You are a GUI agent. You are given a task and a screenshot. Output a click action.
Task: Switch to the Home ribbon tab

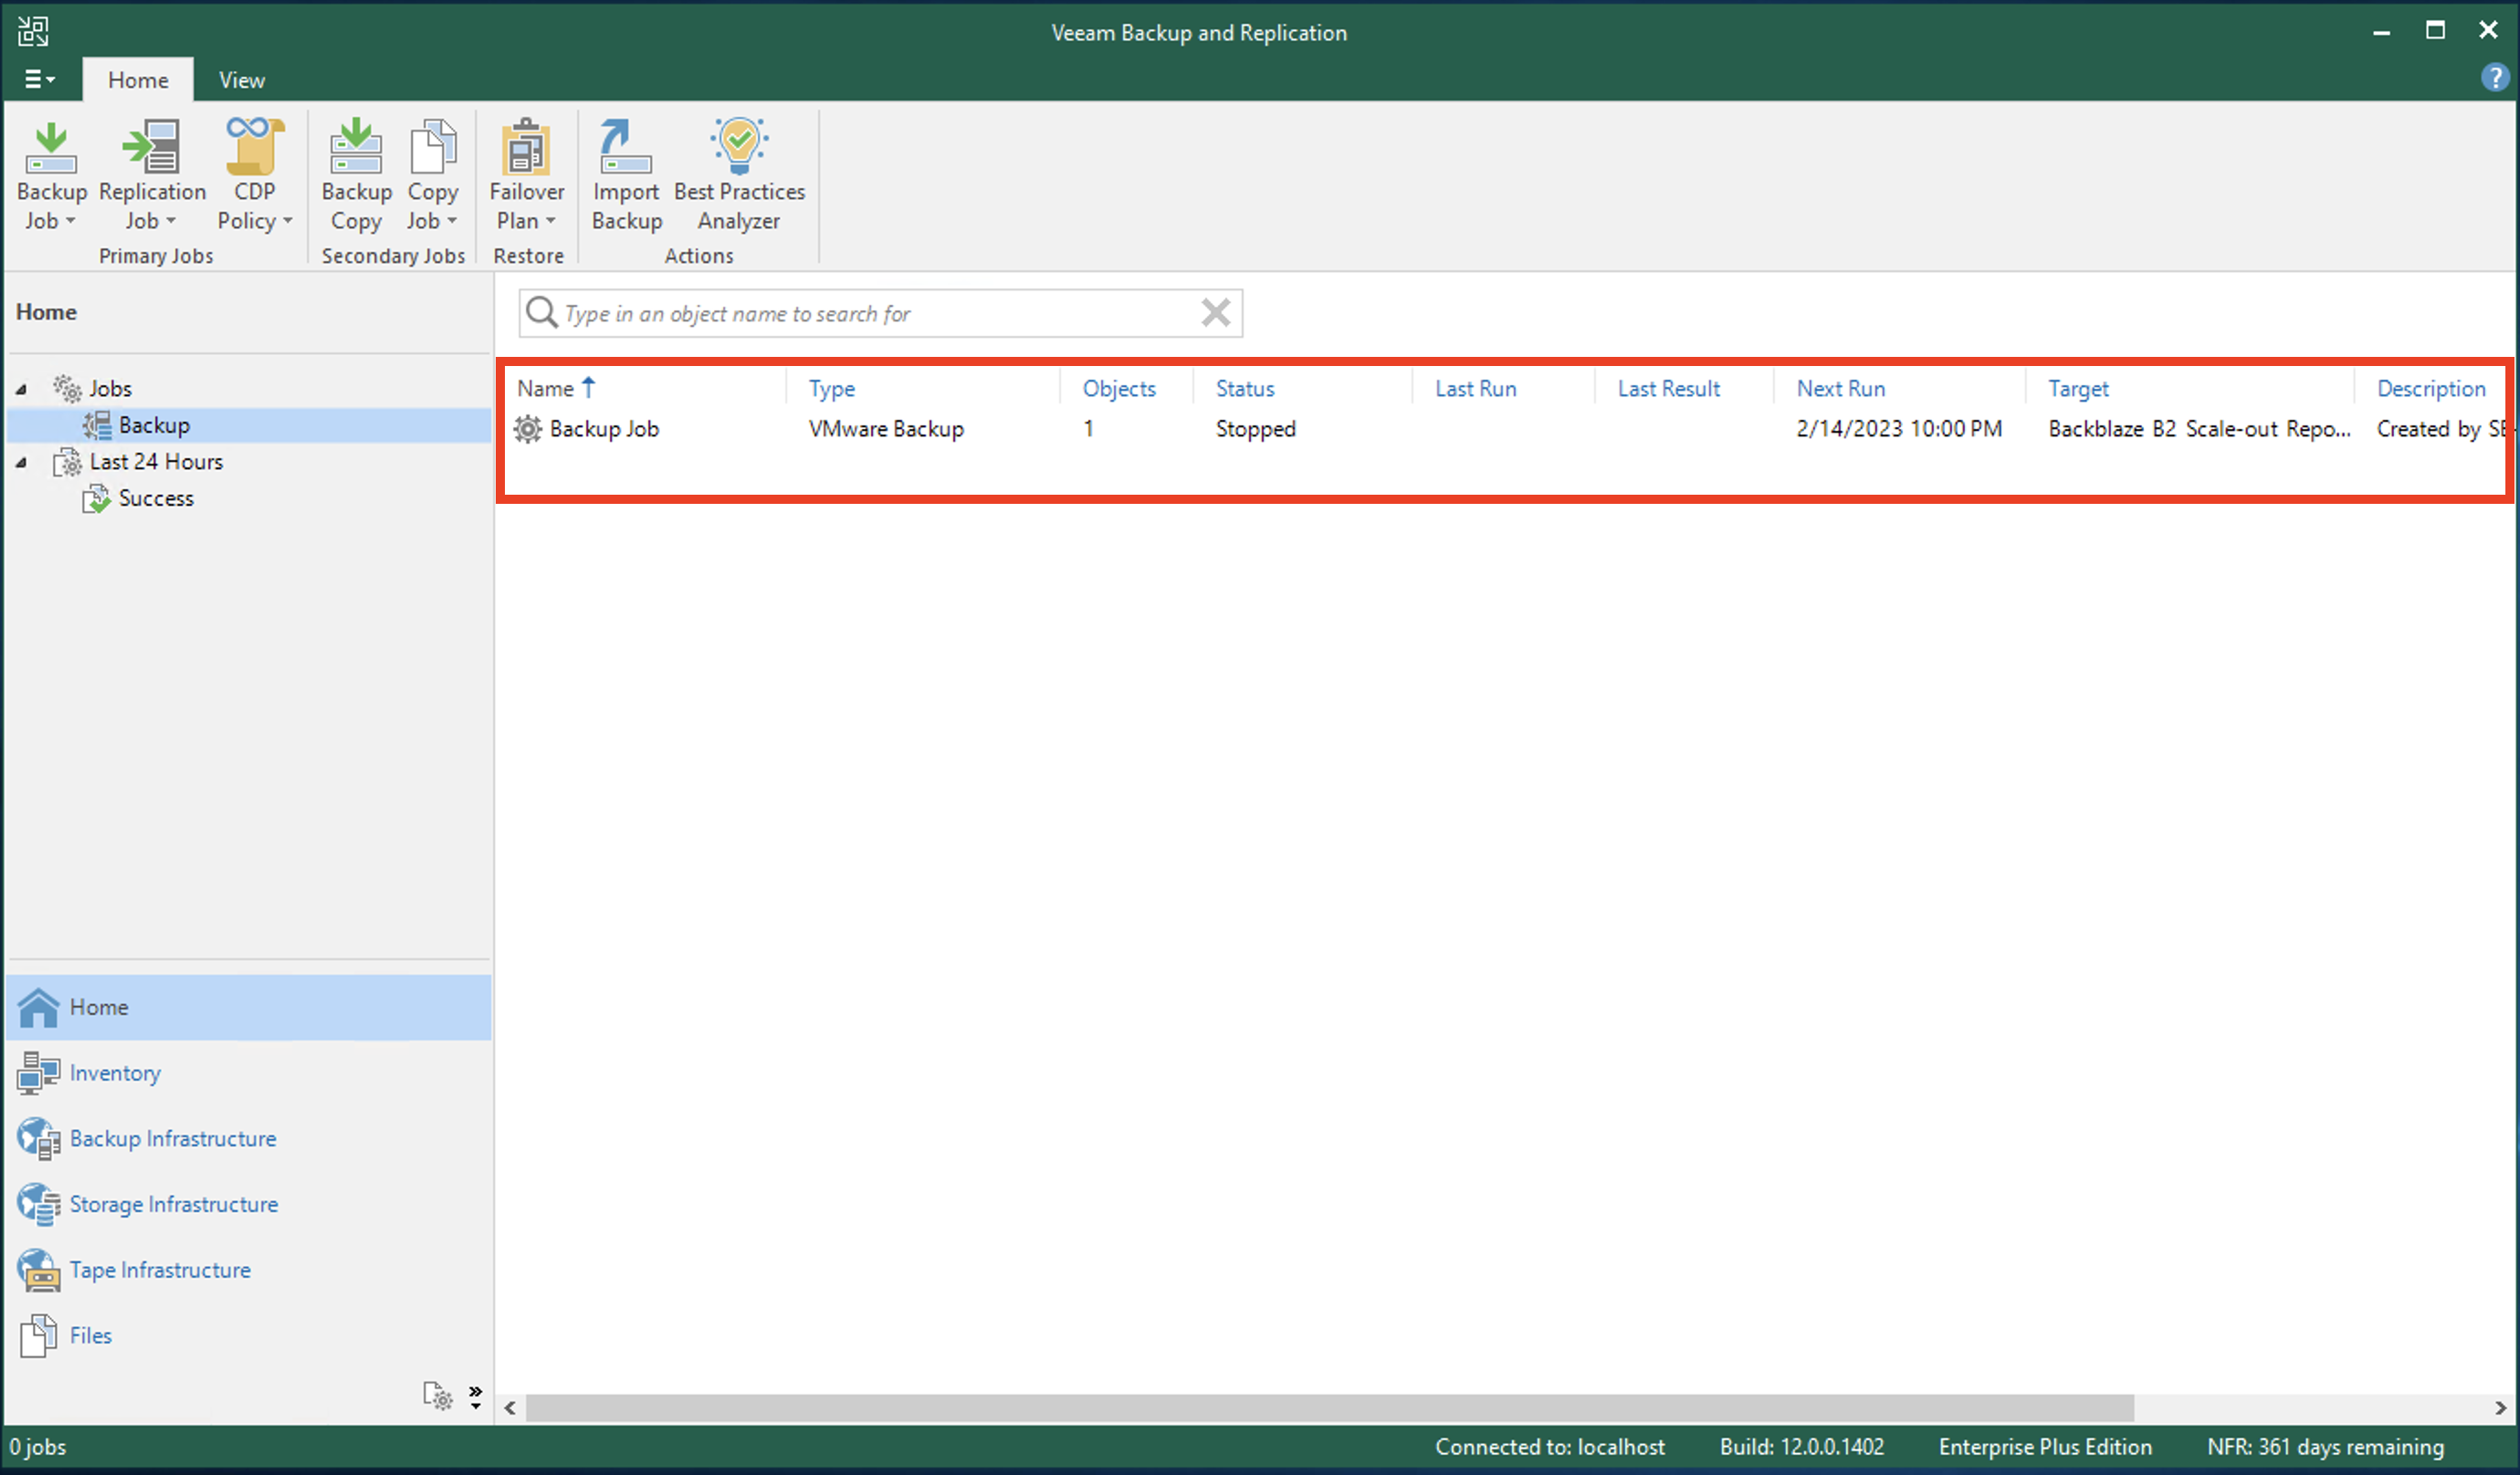coord(138,79)
